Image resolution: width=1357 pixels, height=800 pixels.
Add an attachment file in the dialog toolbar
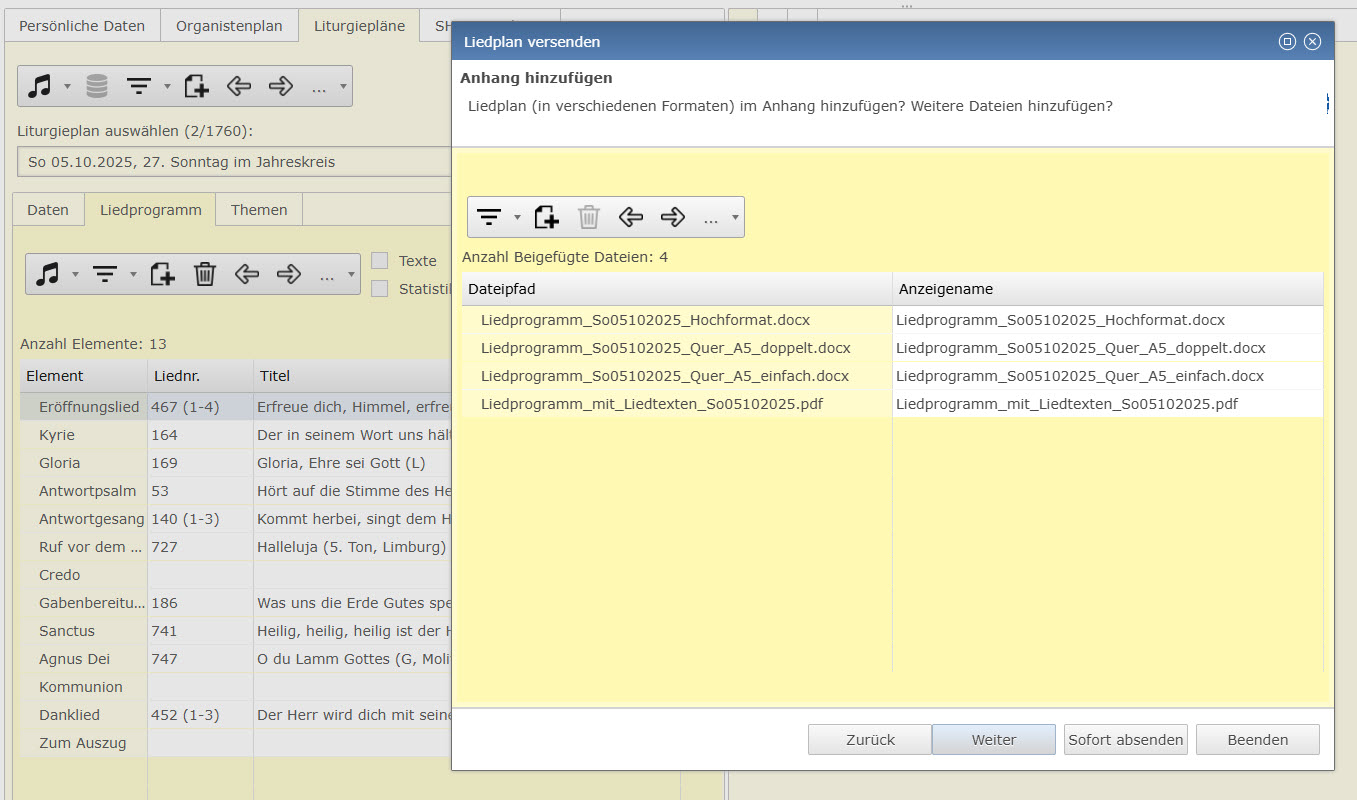click(x=547, y=217)
